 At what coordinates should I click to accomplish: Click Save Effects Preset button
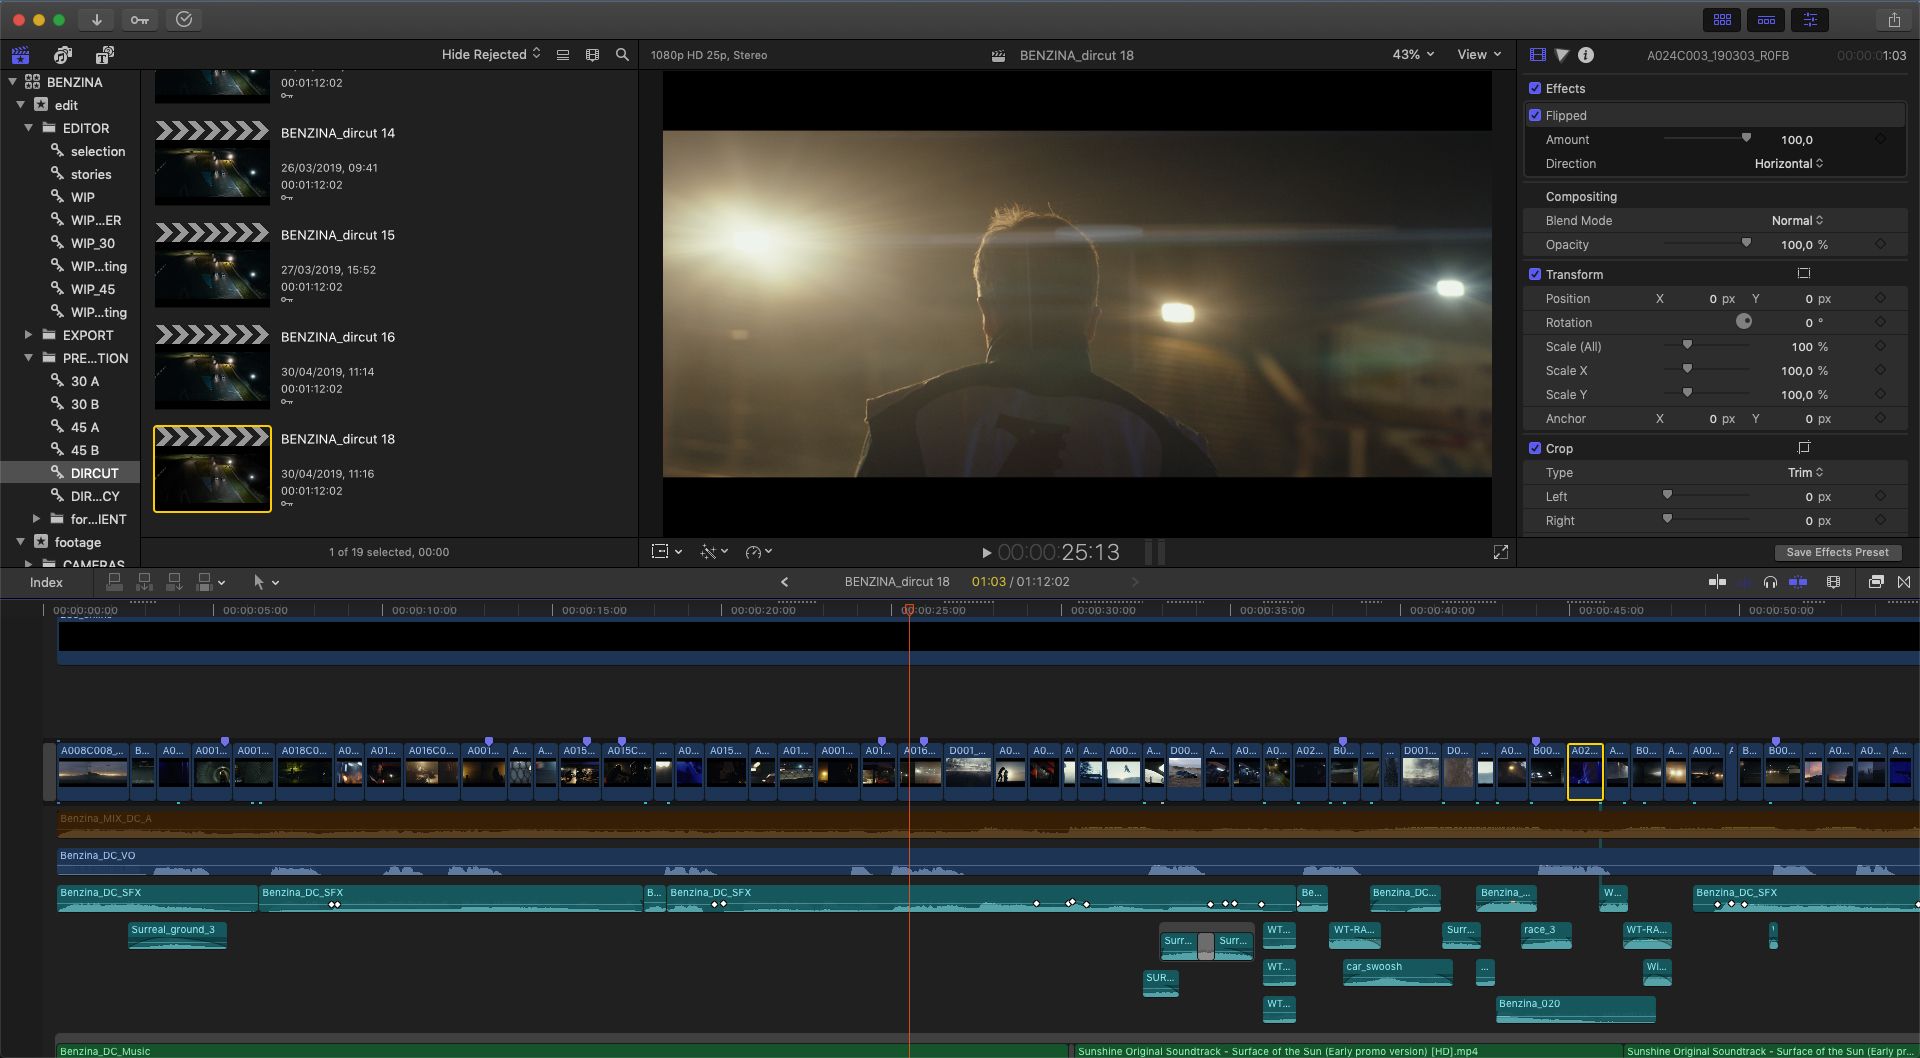point(1837,552)
